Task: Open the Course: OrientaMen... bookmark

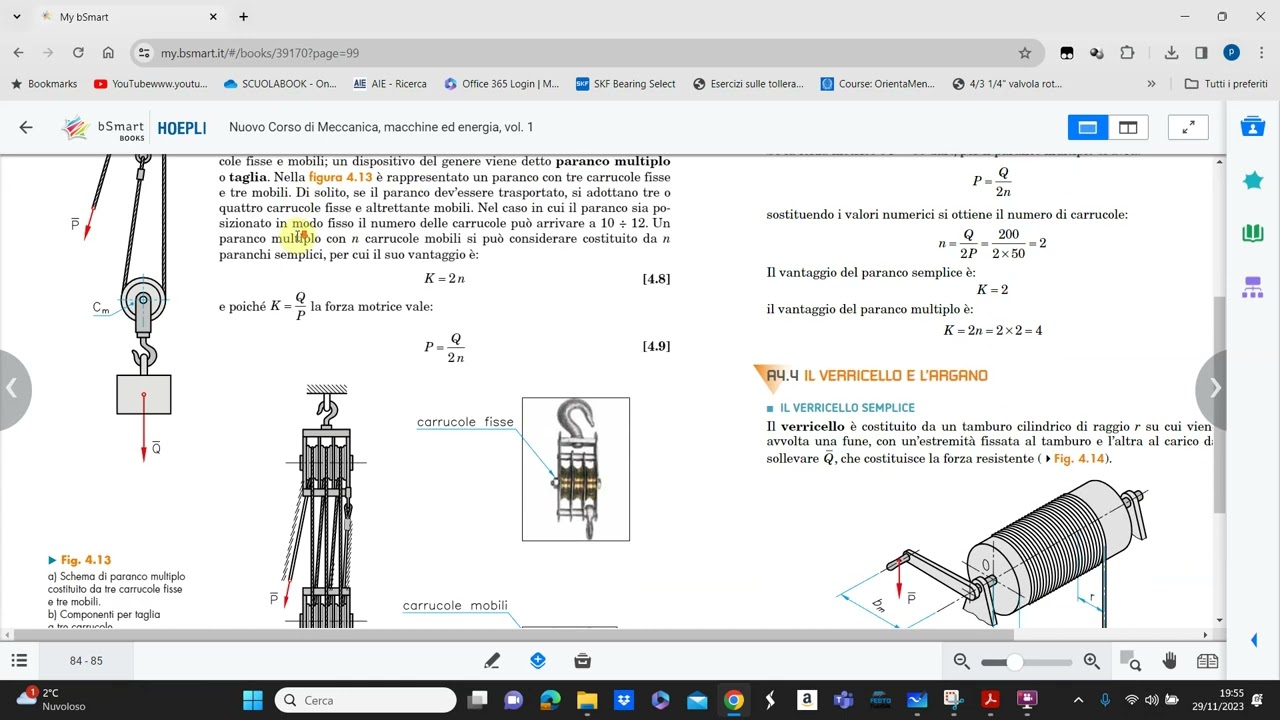Action: point(878,84)
